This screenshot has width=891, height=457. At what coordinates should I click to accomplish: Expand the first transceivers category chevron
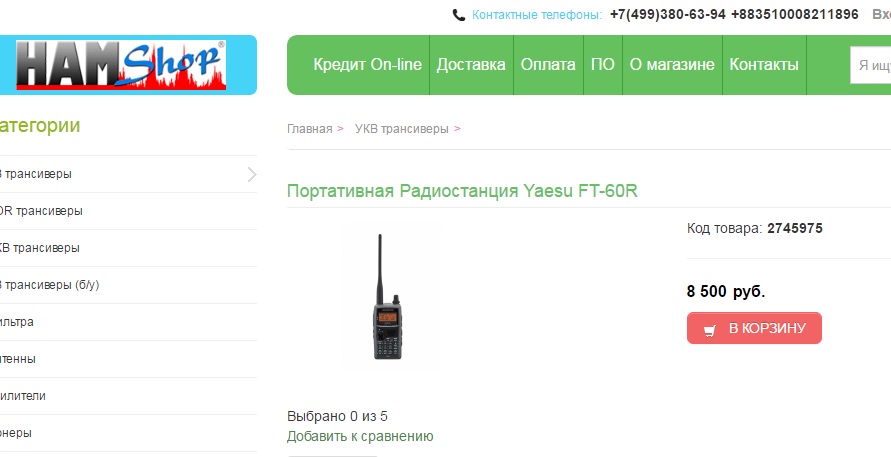point(252,174)
